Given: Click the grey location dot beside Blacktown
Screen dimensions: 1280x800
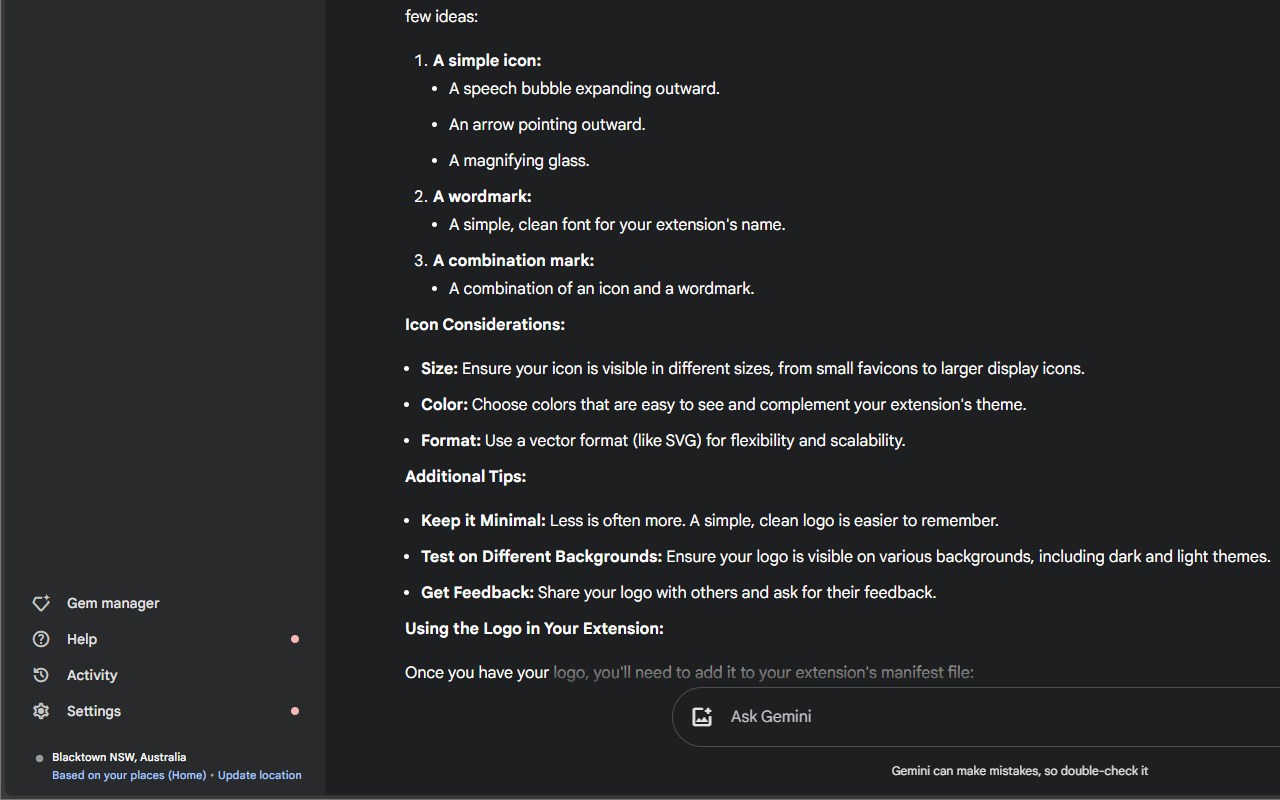Looking at the screenshot, I should pos(39,758).
